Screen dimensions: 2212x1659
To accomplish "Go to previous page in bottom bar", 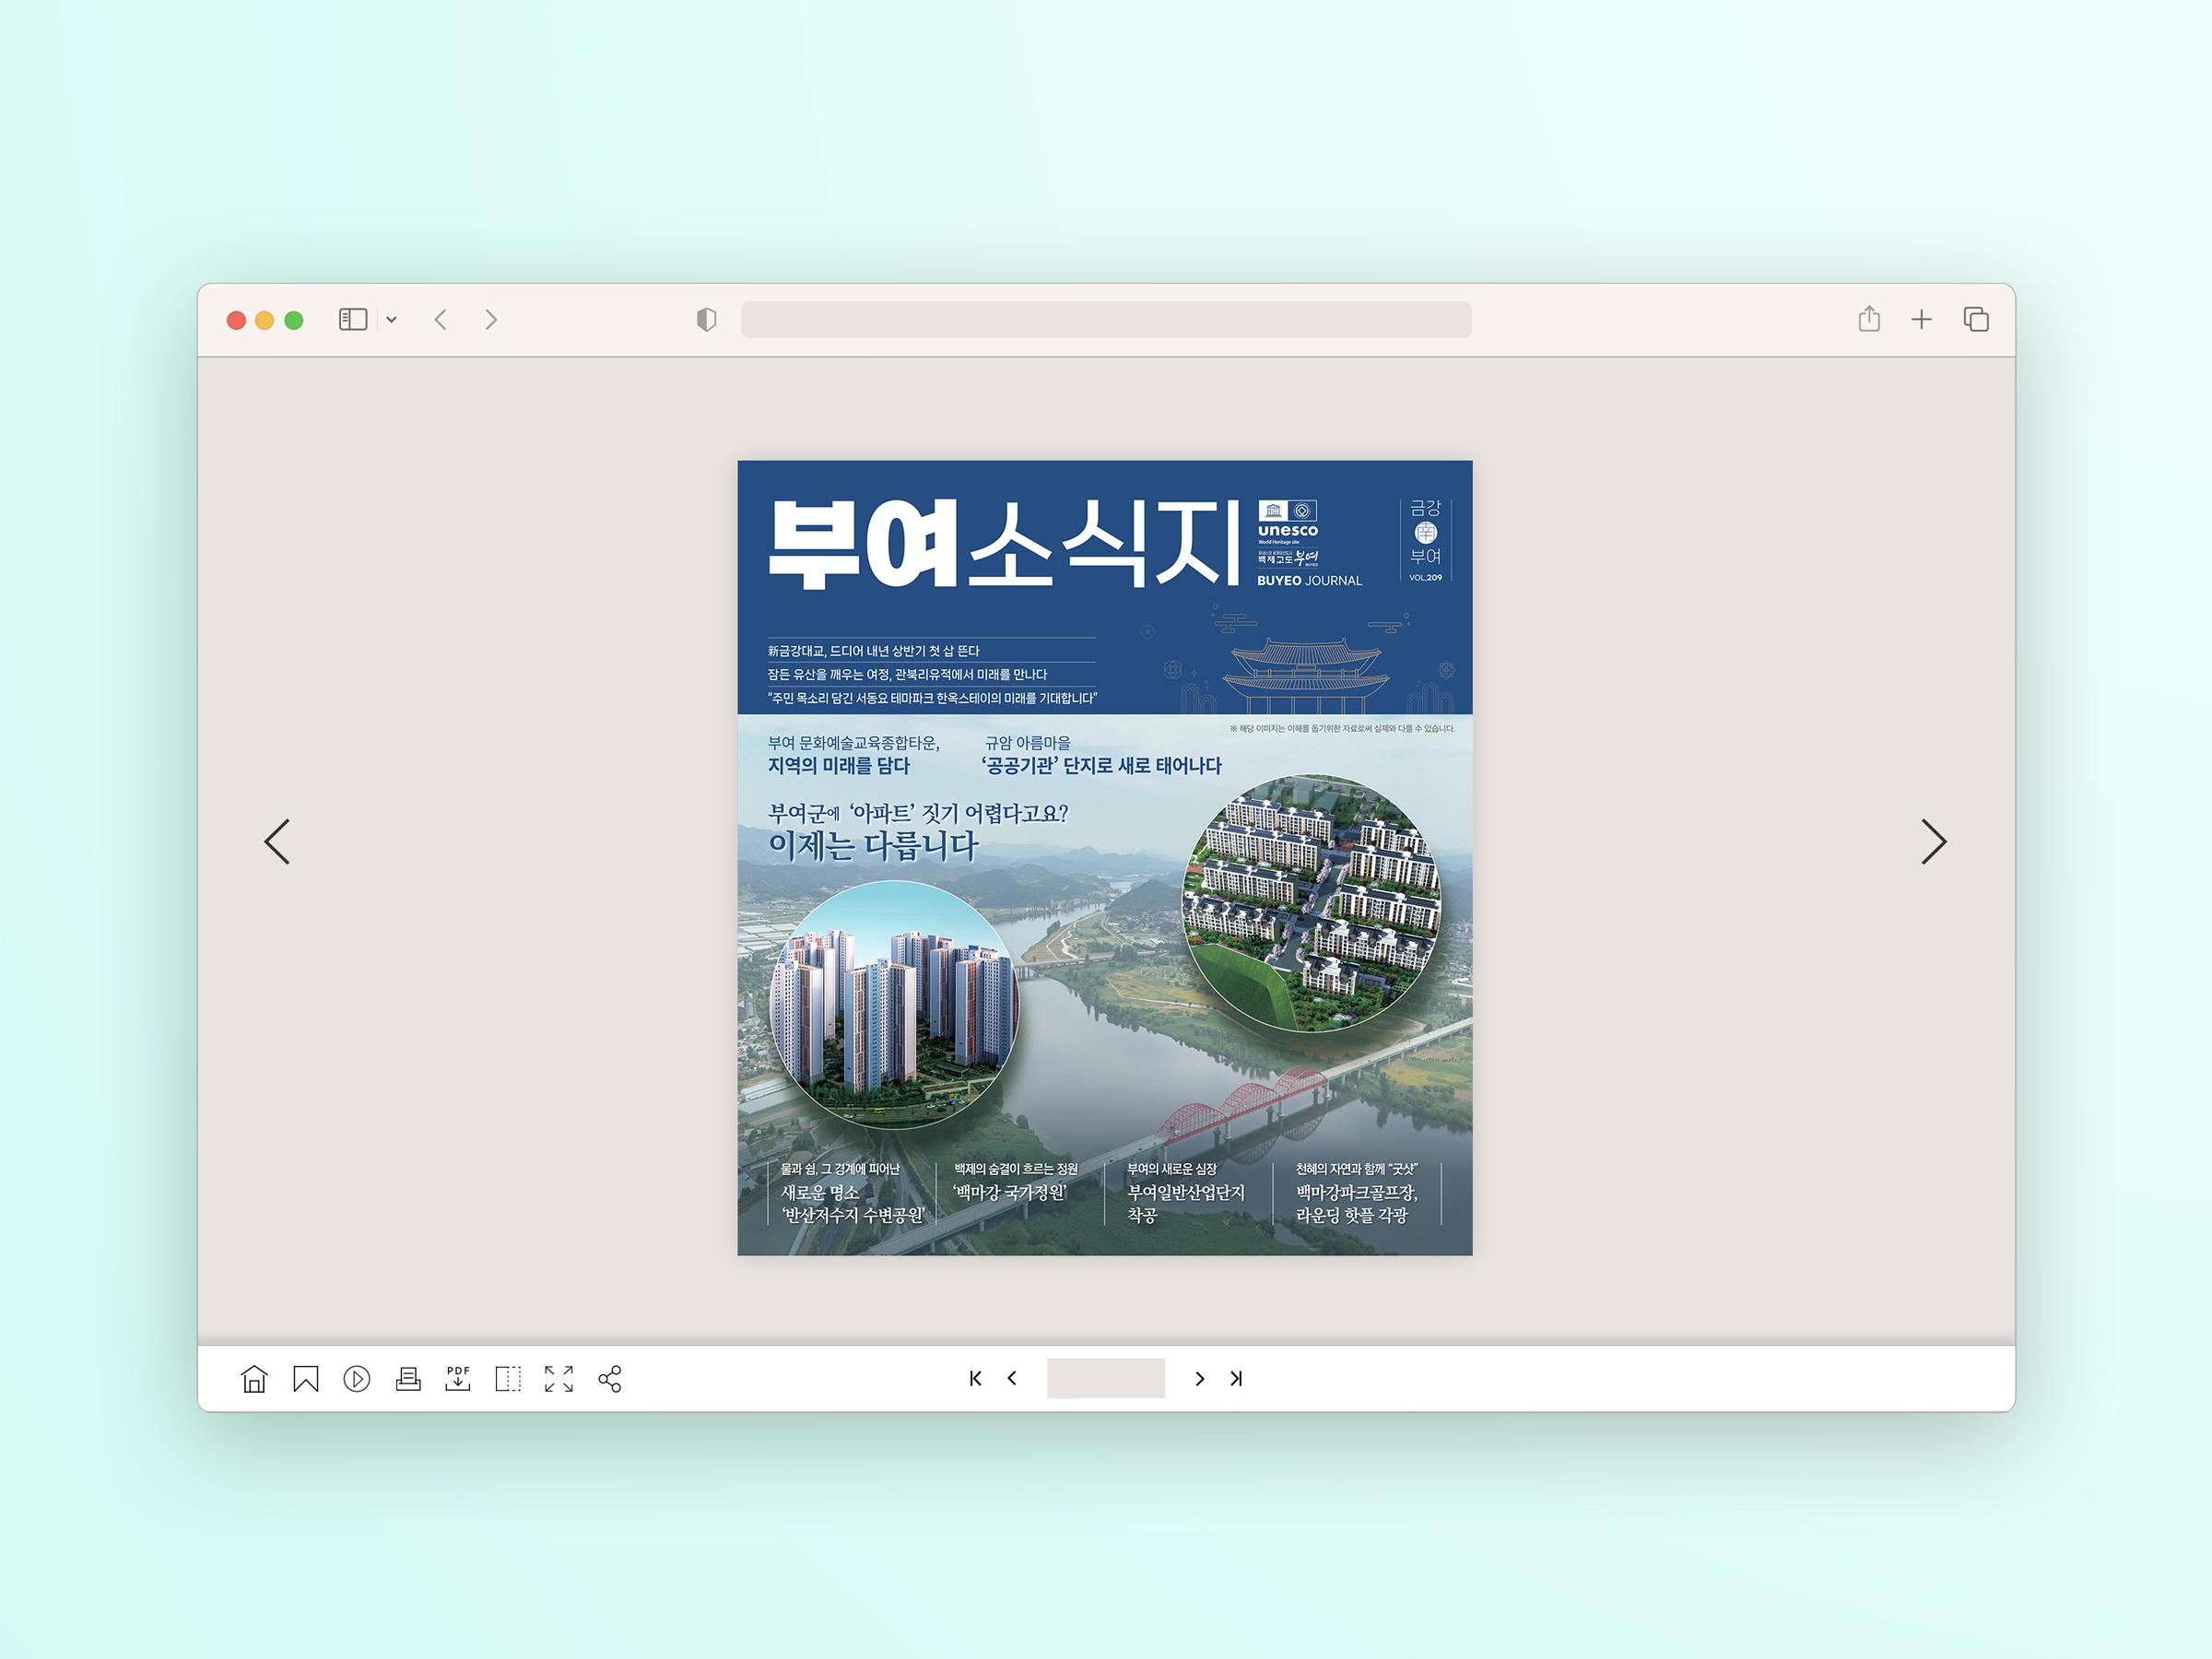I will (x=1012, y=1378).
